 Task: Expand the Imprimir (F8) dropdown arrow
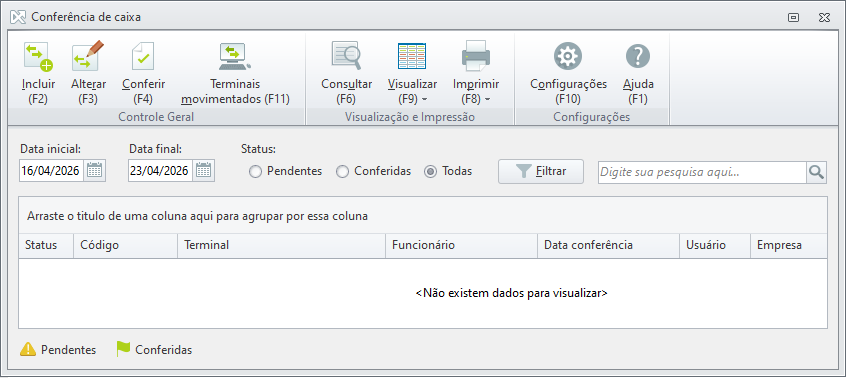pos(487,100)
